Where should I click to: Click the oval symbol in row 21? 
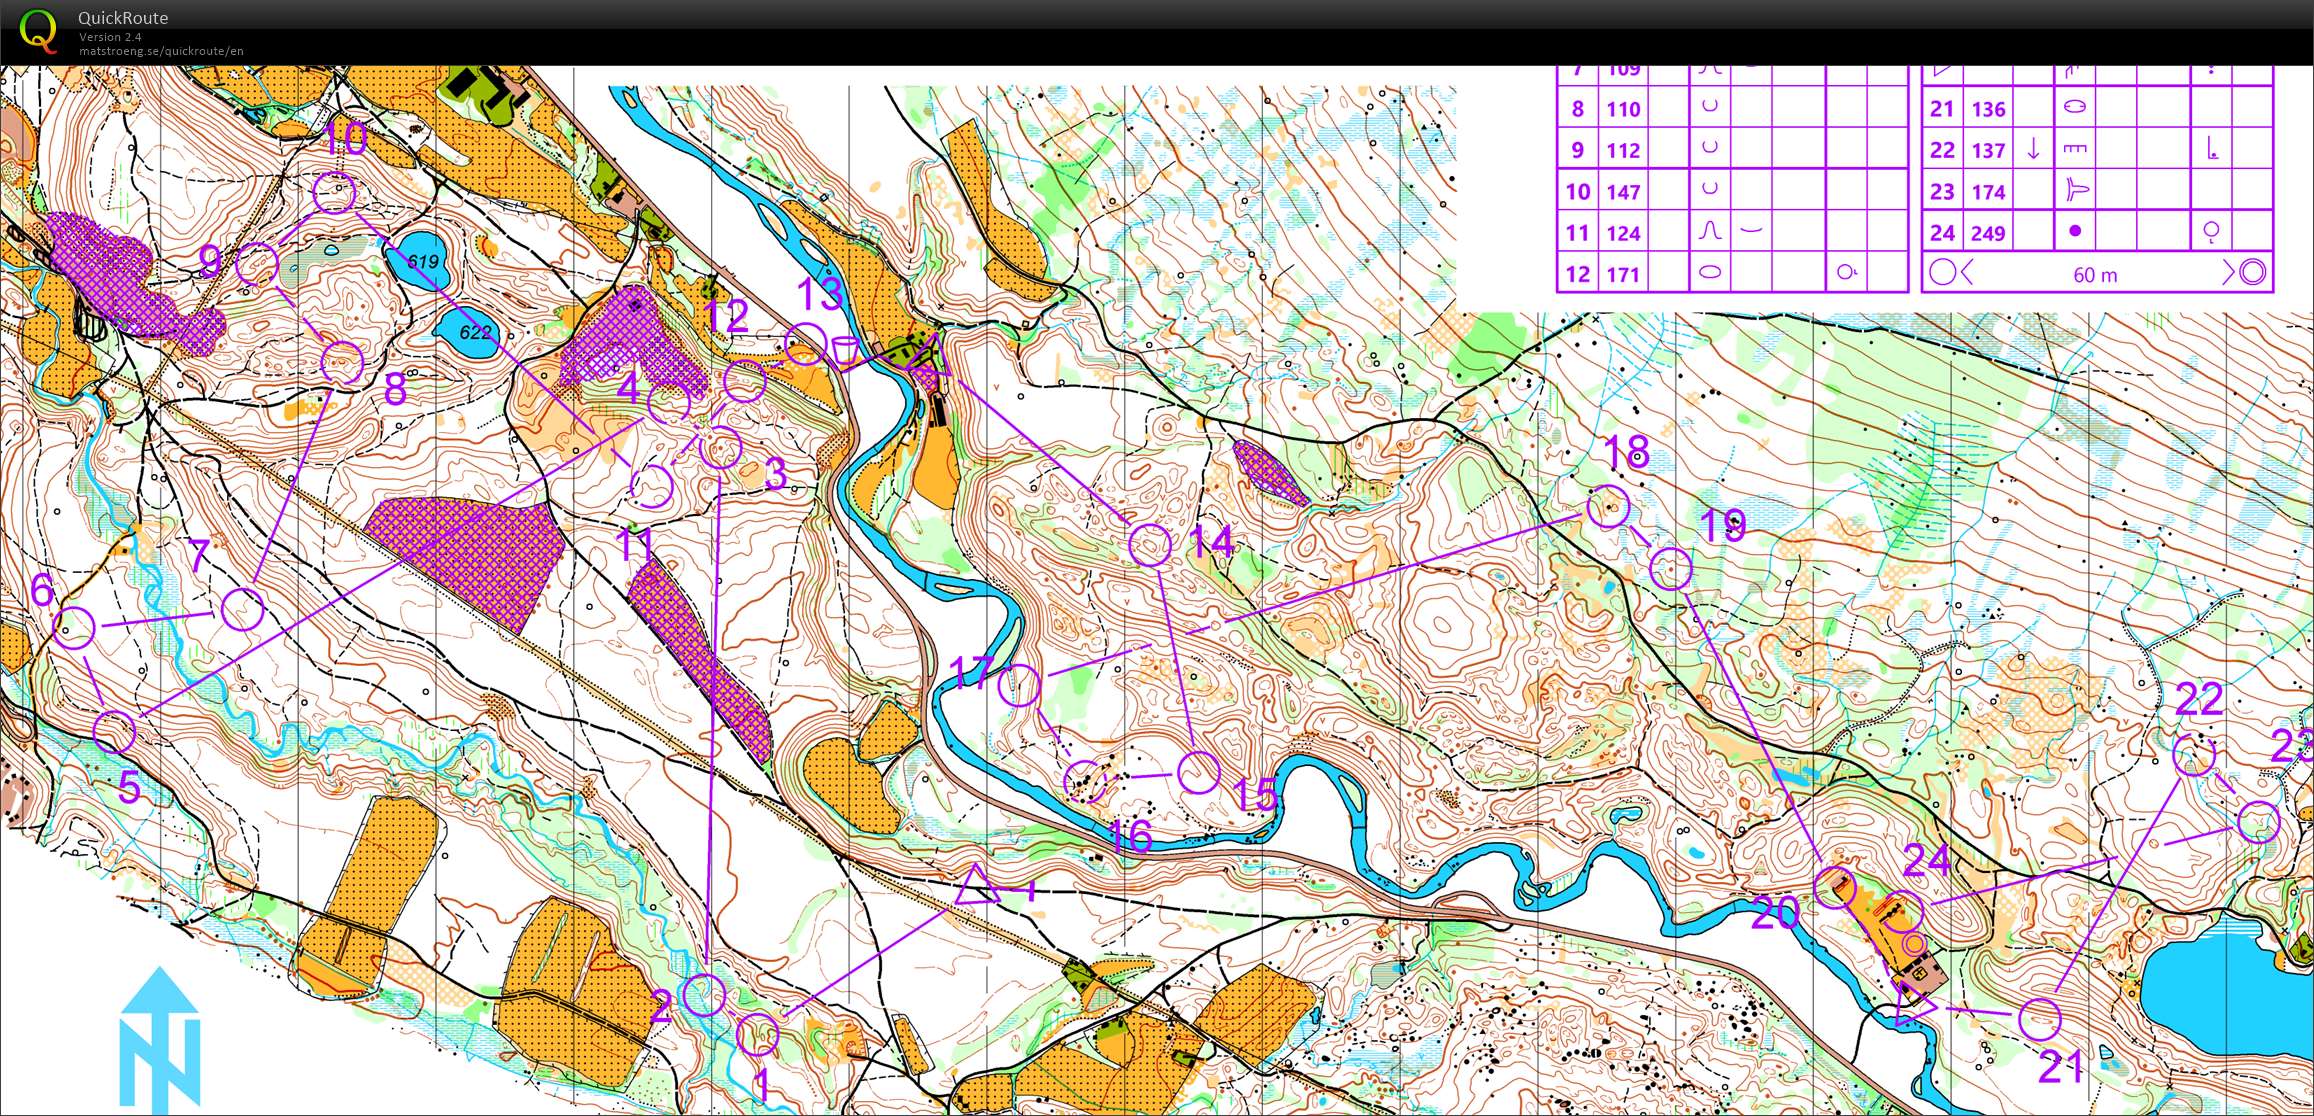click(x=2075, y=107)
